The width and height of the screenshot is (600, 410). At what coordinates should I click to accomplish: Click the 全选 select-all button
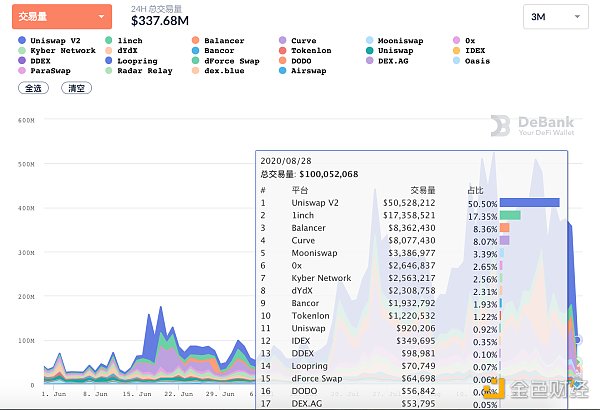click(x=35, y=88)
